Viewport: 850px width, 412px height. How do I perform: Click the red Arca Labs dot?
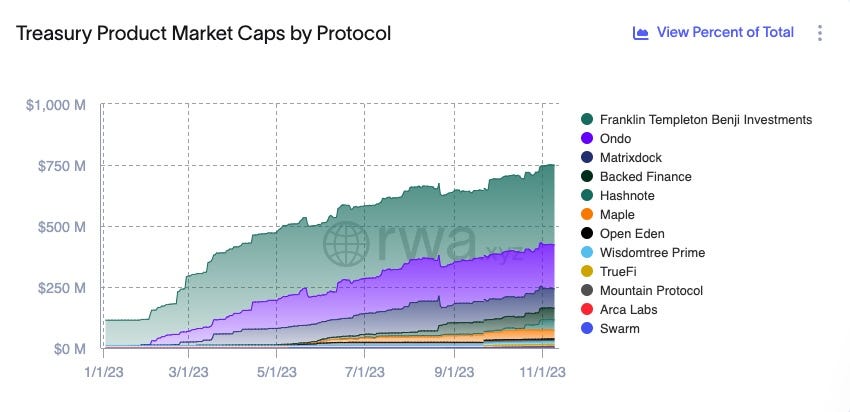(587, 310)
